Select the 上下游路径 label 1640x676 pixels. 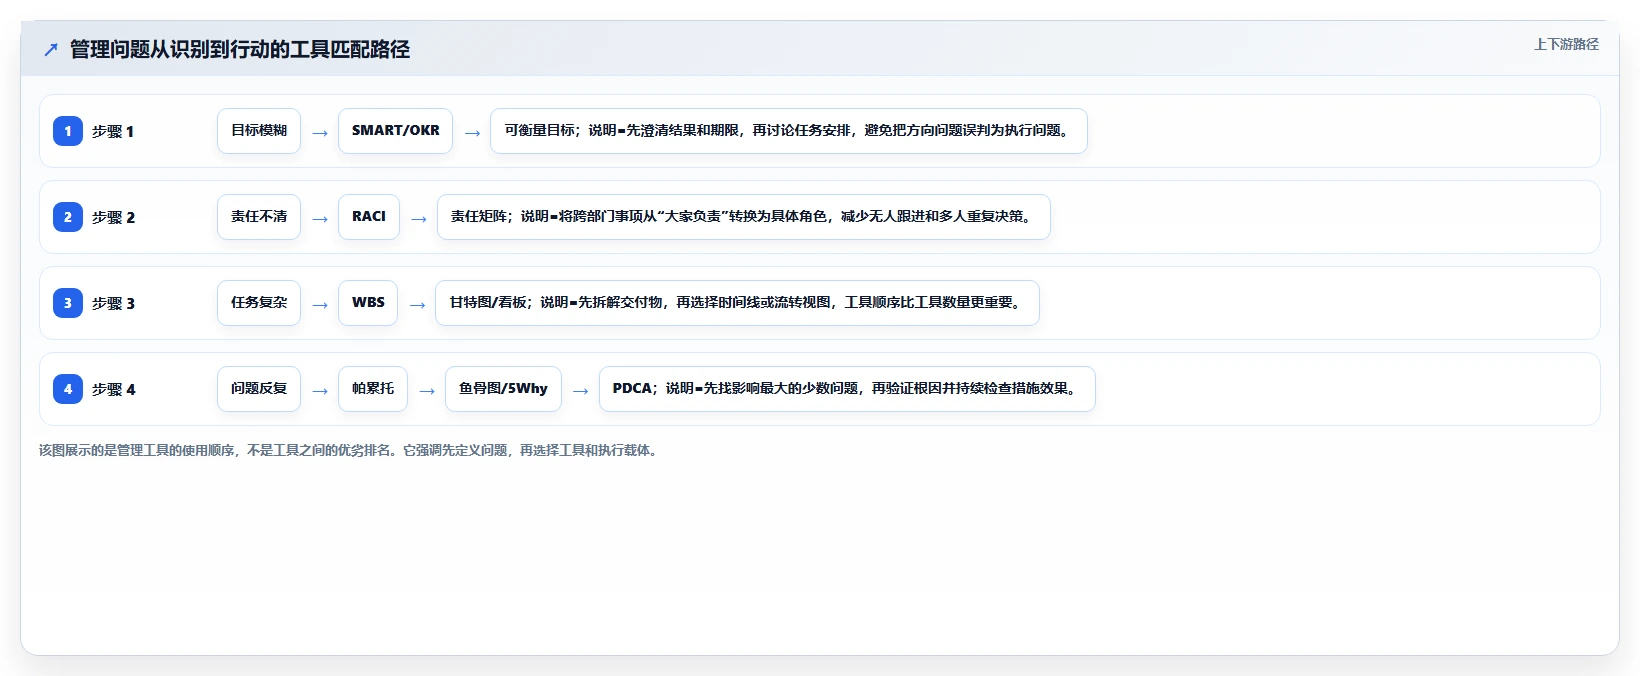(1566, 44)
